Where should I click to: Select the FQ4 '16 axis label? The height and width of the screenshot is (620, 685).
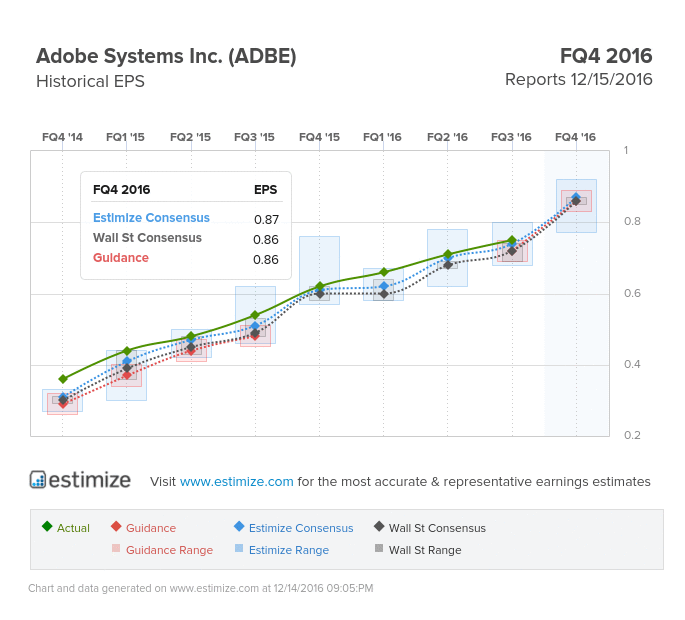[575, 137]
